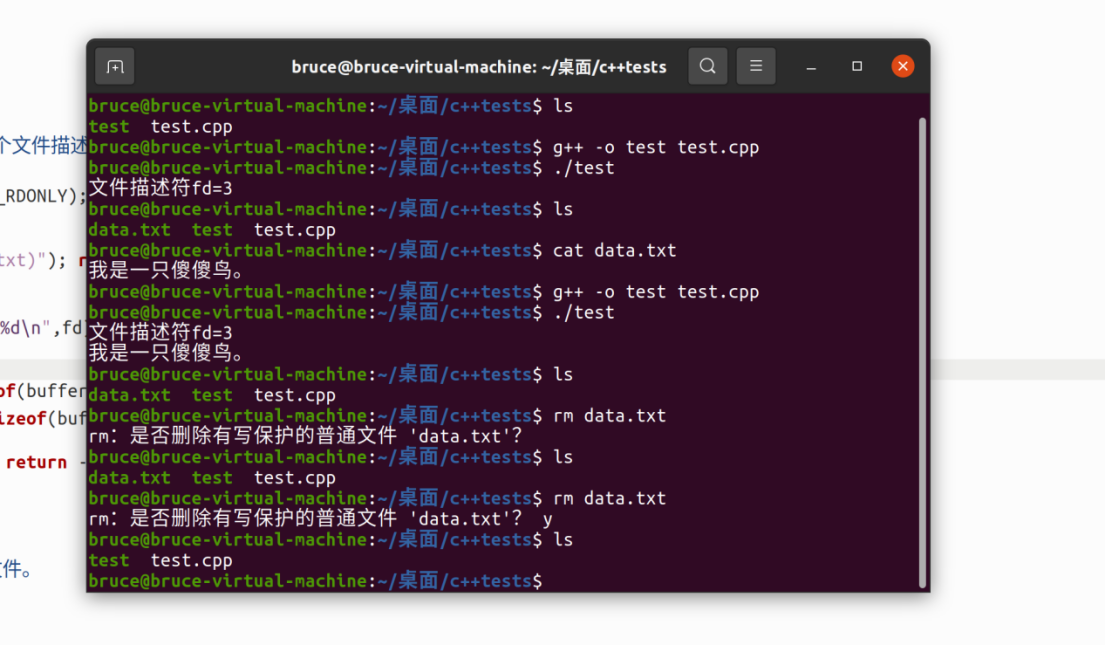Minimize the terminal window

tap(811, 67)
